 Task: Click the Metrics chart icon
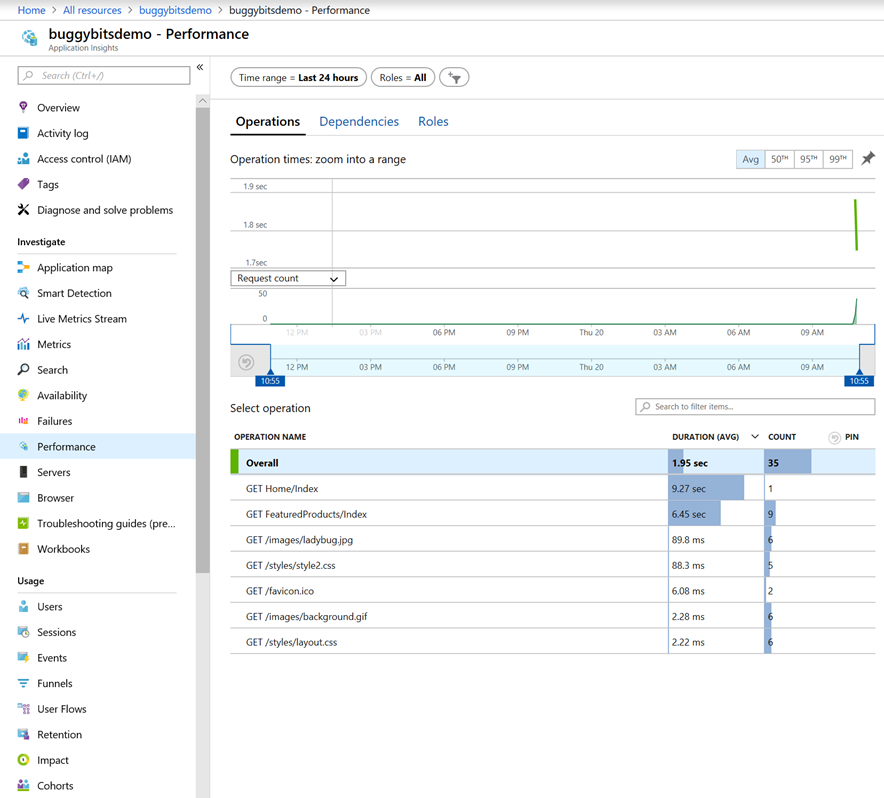pyautogui.click(x=23, y=344)
